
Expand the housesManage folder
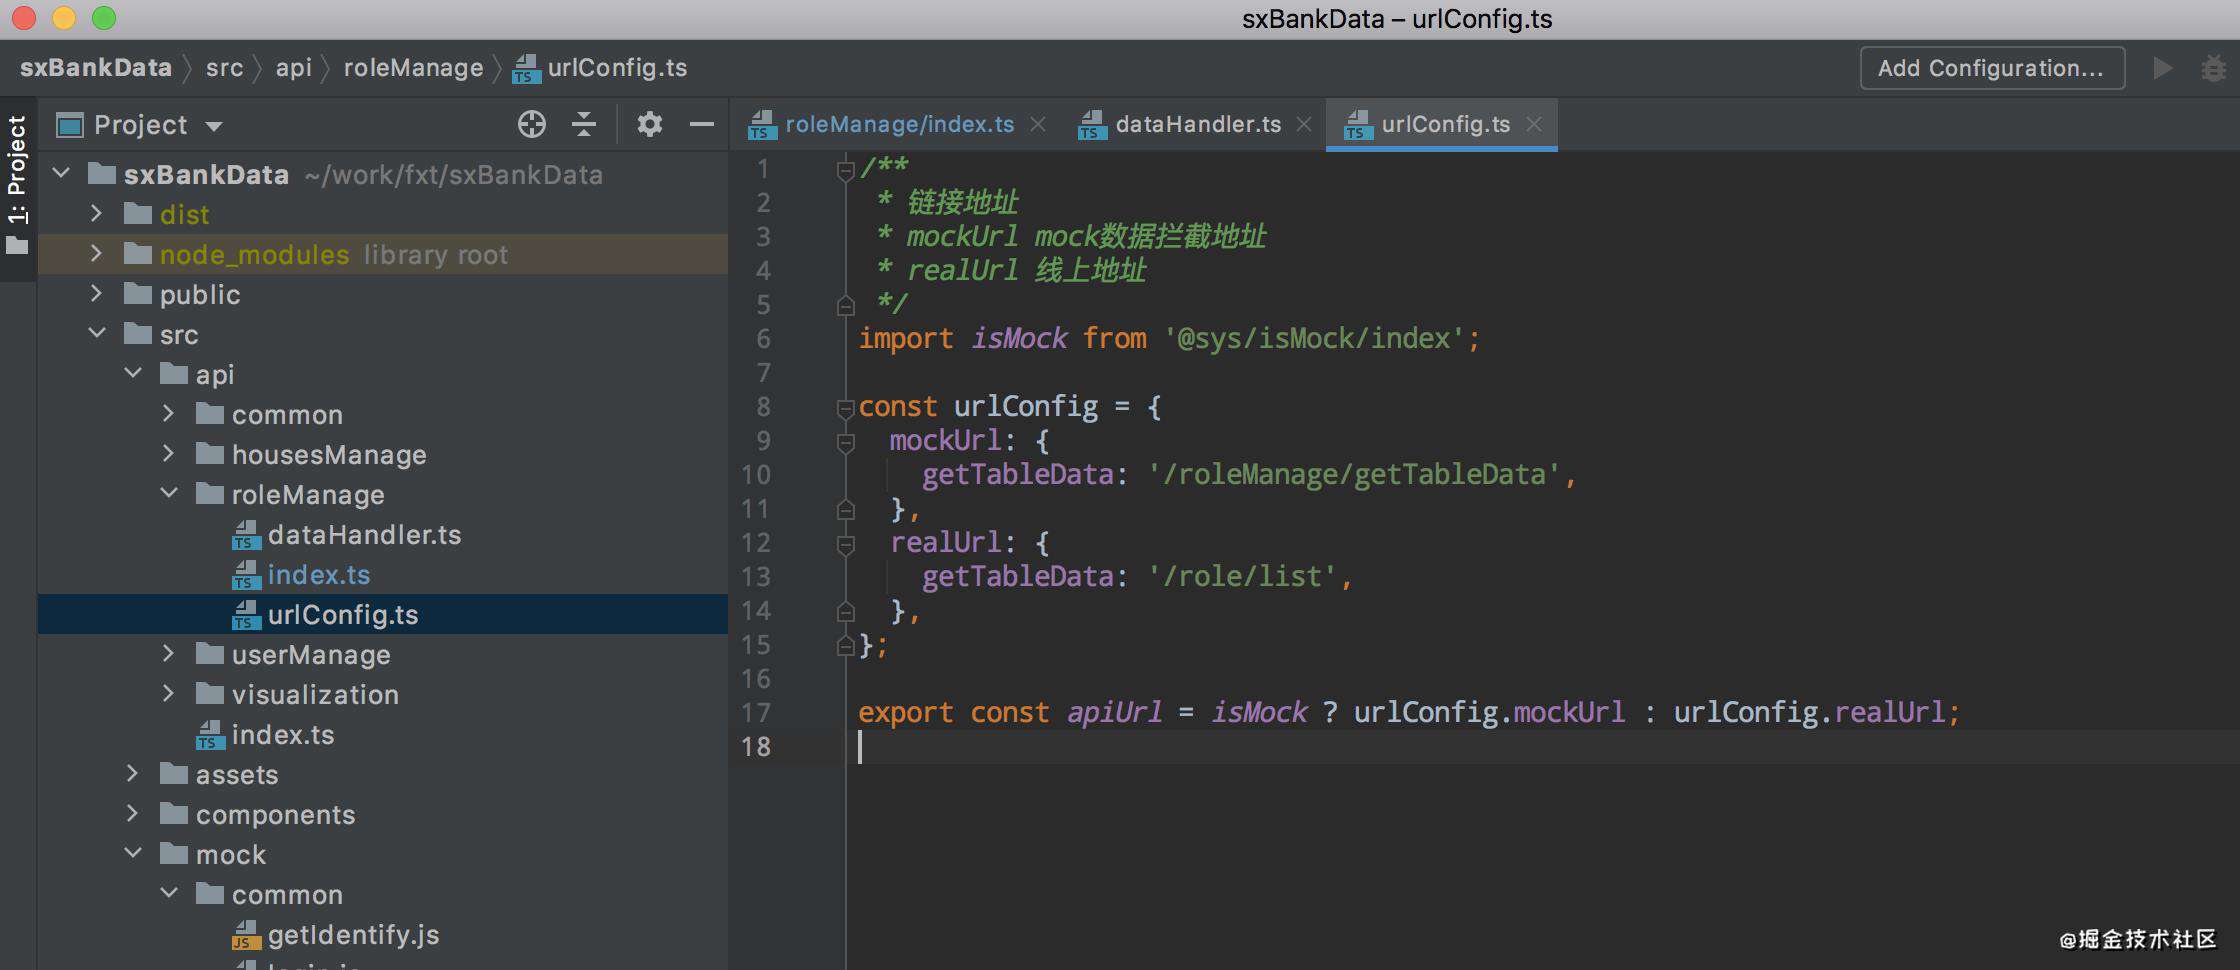(168, 453)
